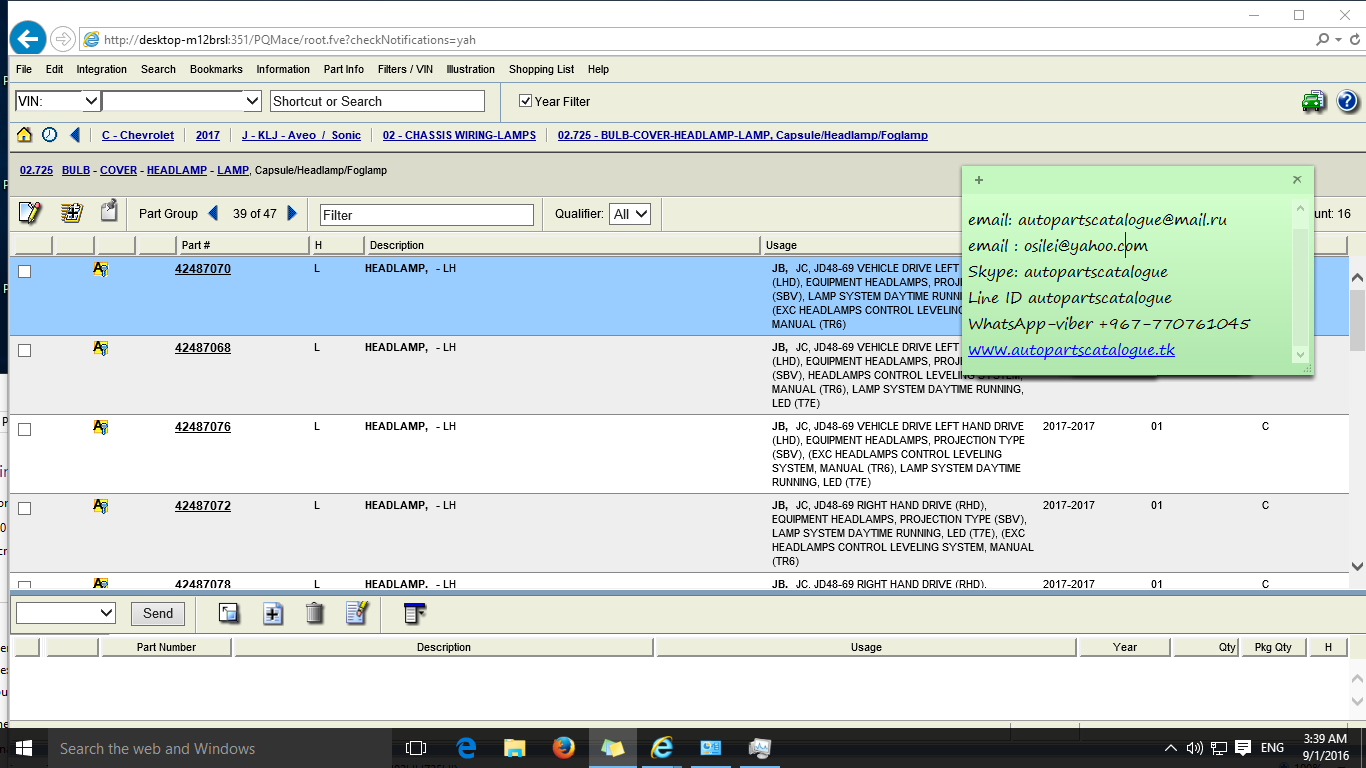
Task: Close the green sticky note
Action: tap(1297, 180)
